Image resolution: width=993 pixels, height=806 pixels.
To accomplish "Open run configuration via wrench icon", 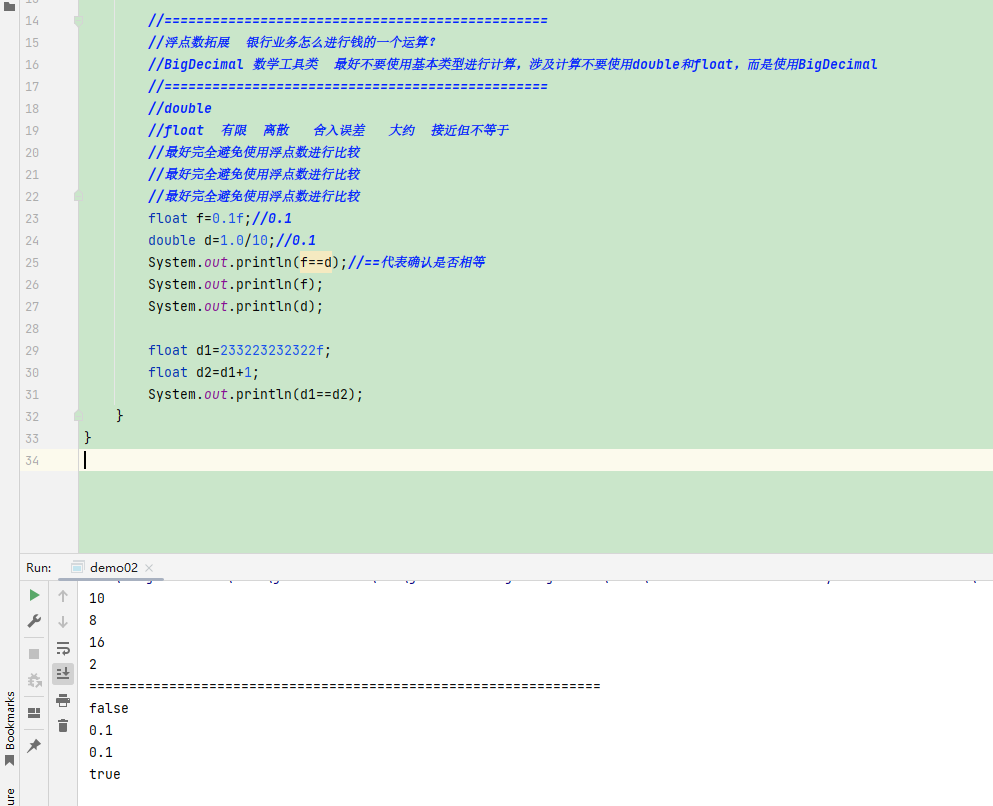I will tap(34, 621).
